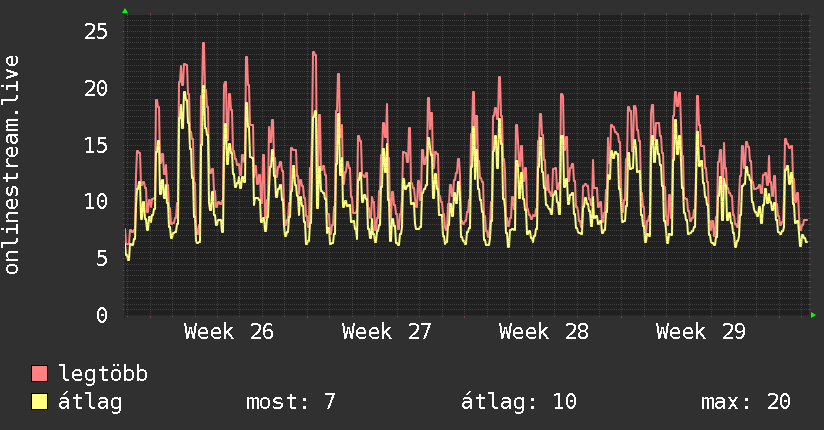824x430 pixels.
Task: Click the green arrow at end of x-axis
Action: point(813,315)
